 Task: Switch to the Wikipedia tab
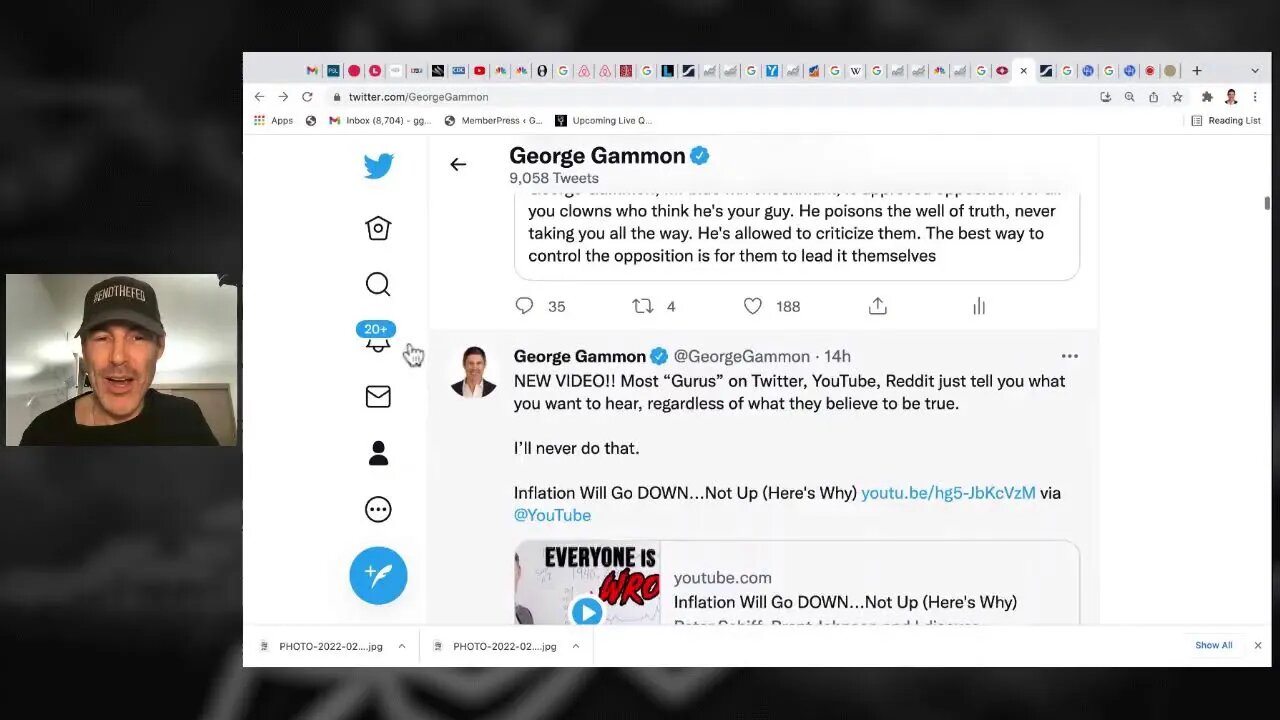point(856,71)
